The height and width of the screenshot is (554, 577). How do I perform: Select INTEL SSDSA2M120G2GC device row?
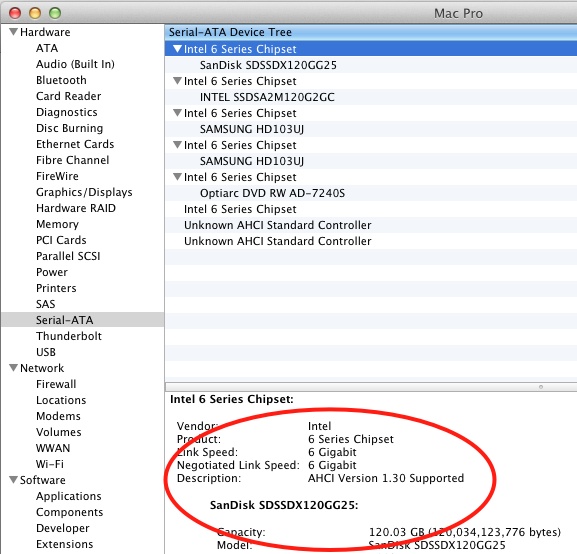click(371, 97)
